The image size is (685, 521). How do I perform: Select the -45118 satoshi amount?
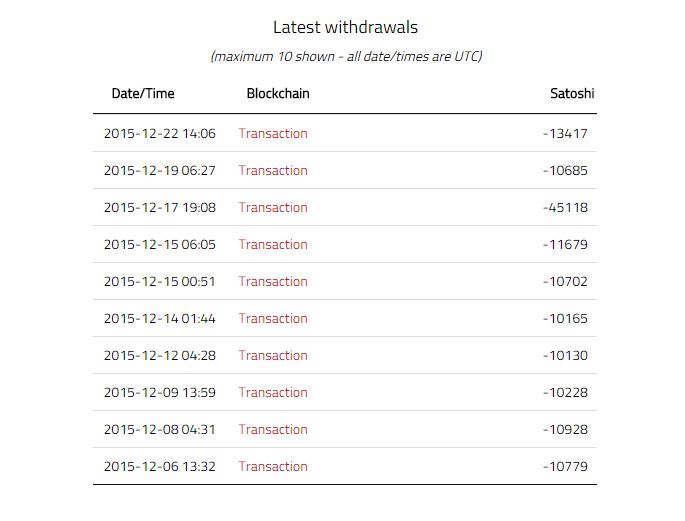point(565,207)
